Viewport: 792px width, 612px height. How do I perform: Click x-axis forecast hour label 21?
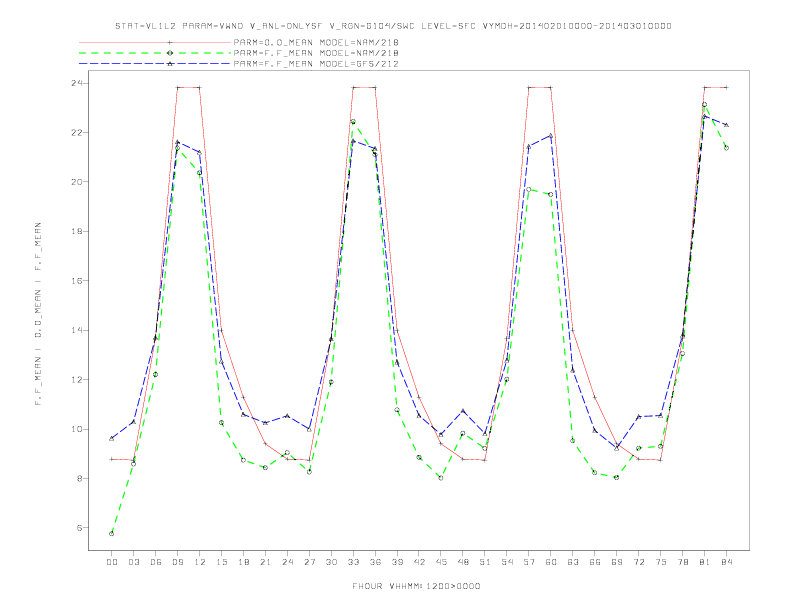(265, 562)
